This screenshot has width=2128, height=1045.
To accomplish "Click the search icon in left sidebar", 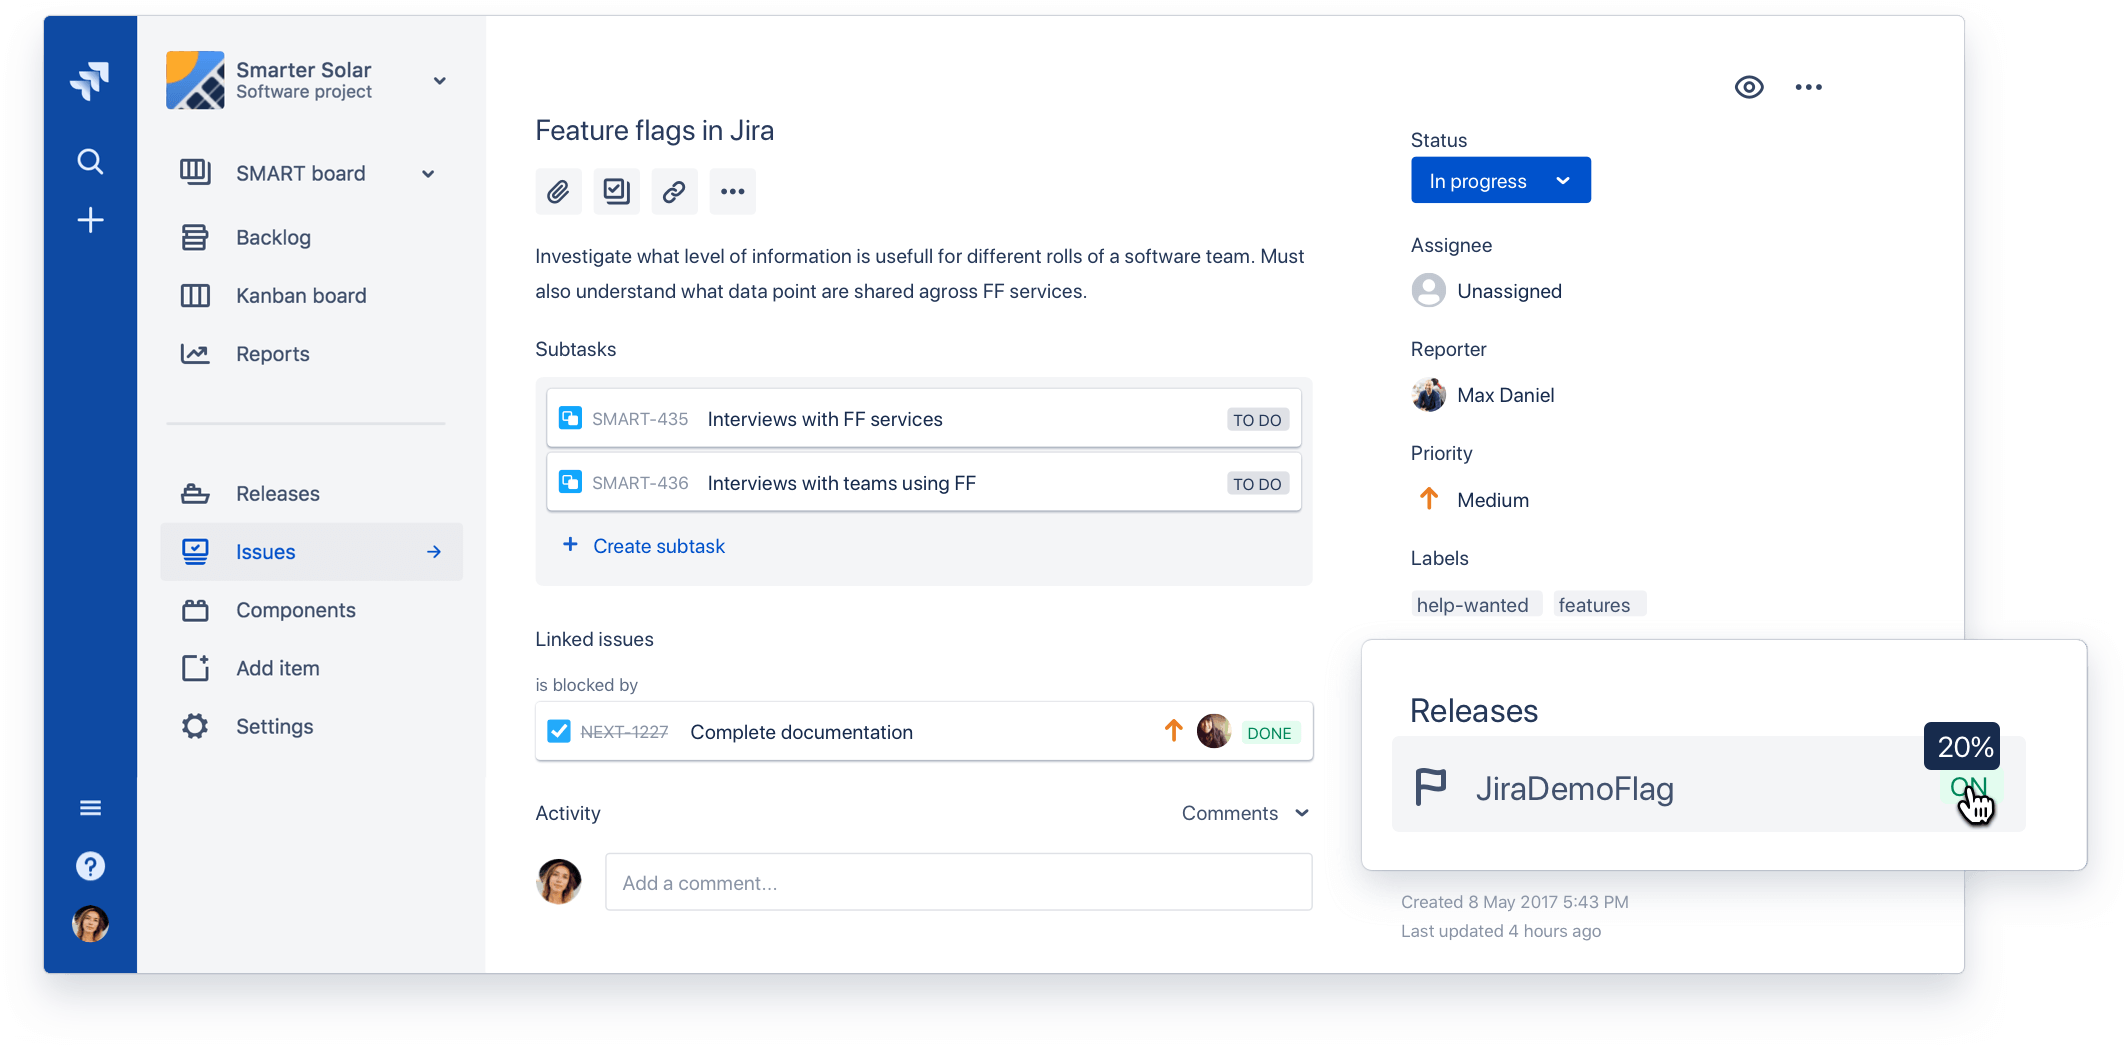I will coord(90,160).
